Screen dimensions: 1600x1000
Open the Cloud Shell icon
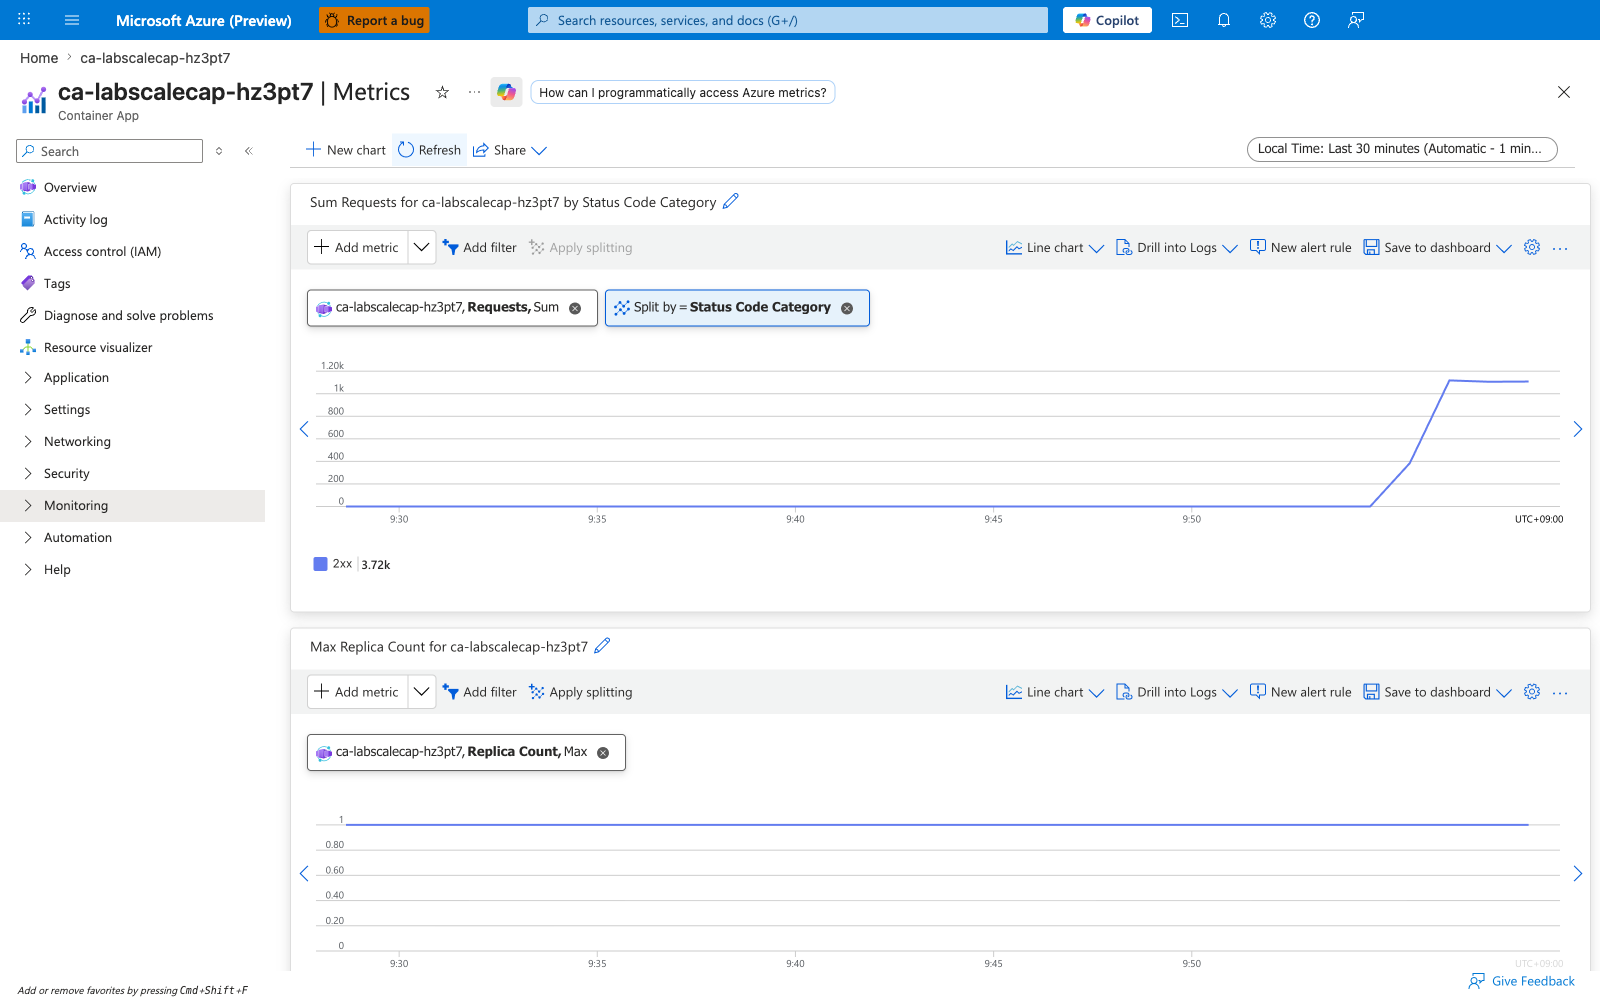coord(1180,20)
